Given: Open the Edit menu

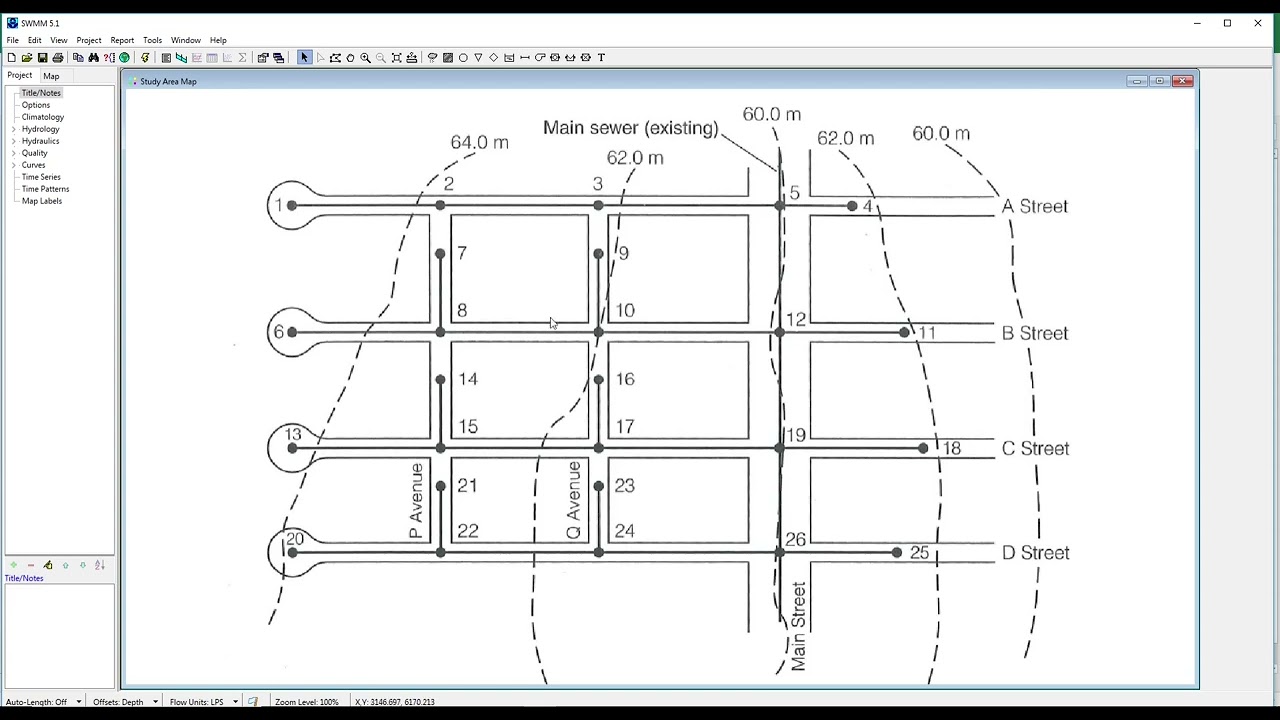Looking at the screenshot, I should 35,40.
